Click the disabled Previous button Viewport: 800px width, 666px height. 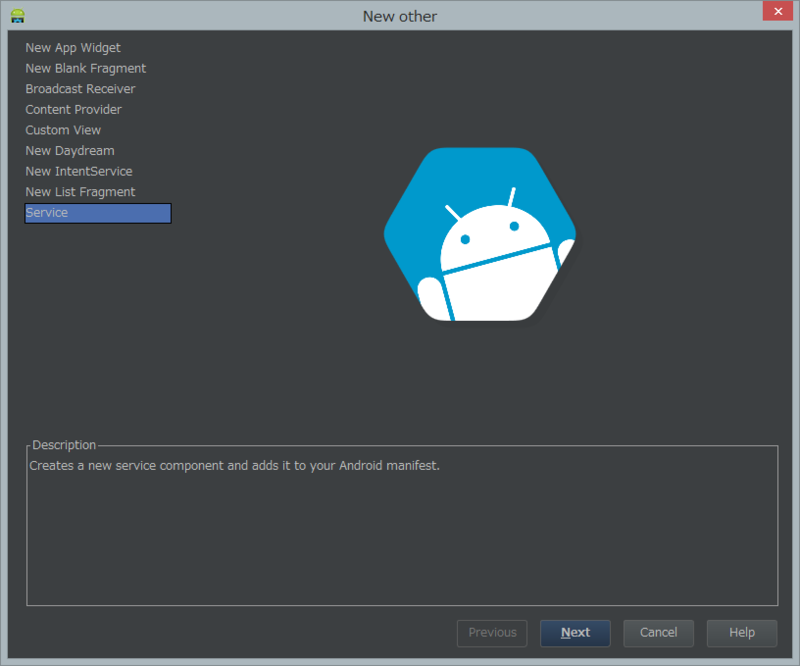[x=492, y=633]
